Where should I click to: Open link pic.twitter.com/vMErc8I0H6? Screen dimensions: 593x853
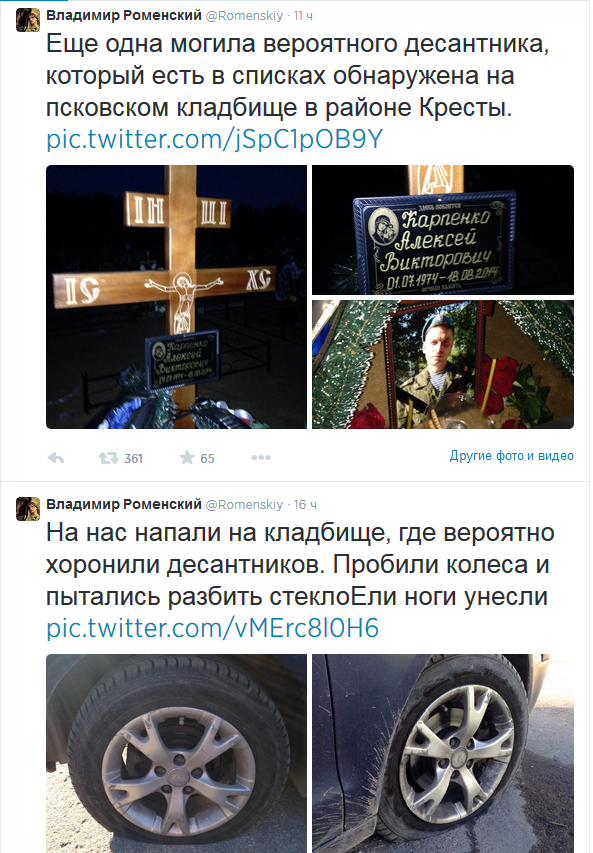point(213,628)
